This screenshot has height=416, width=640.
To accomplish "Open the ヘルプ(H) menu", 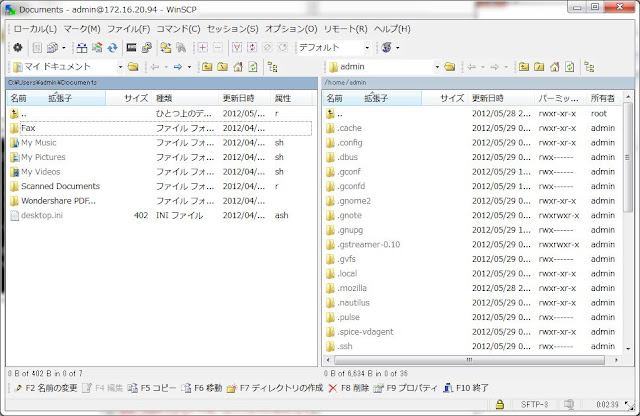I will 392,29.
